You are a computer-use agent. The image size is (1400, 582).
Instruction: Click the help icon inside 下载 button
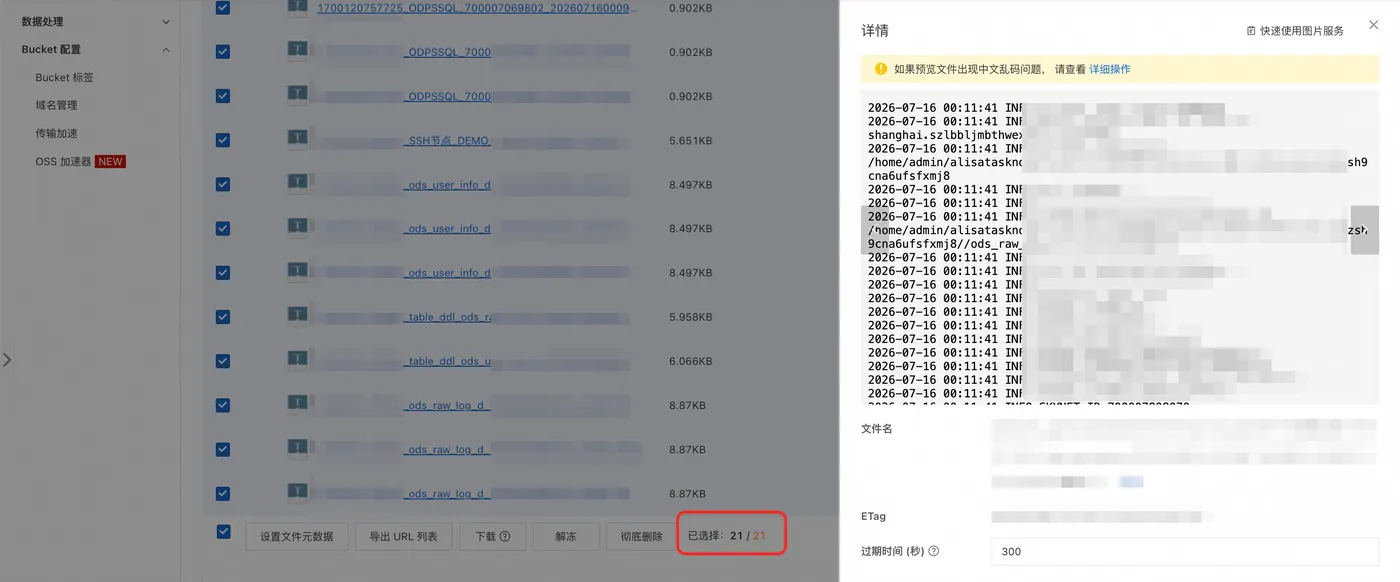505,536
